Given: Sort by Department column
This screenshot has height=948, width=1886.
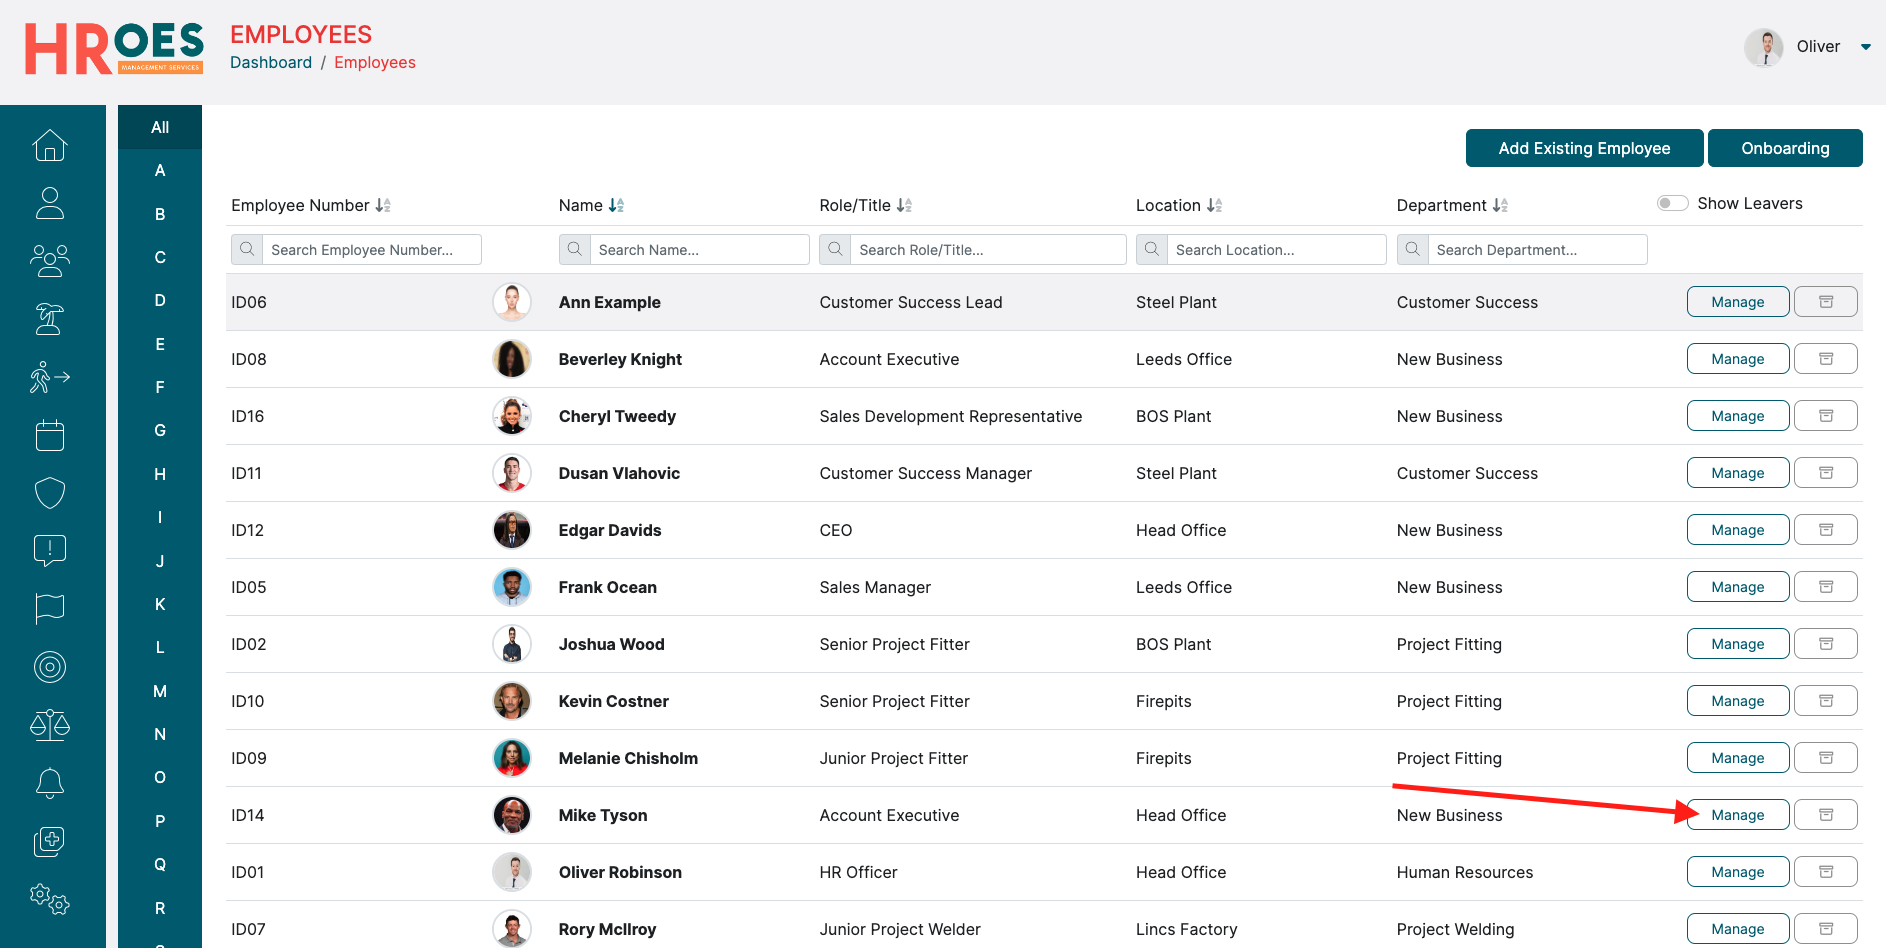Looking at the screenshot, I should pos(1500,205).
